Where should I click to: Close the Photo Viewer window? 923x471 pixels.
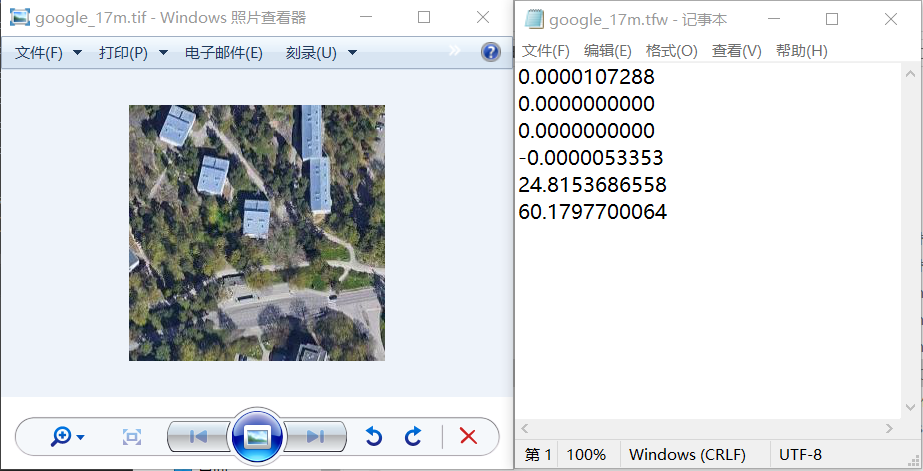click(x=483, y=18)
